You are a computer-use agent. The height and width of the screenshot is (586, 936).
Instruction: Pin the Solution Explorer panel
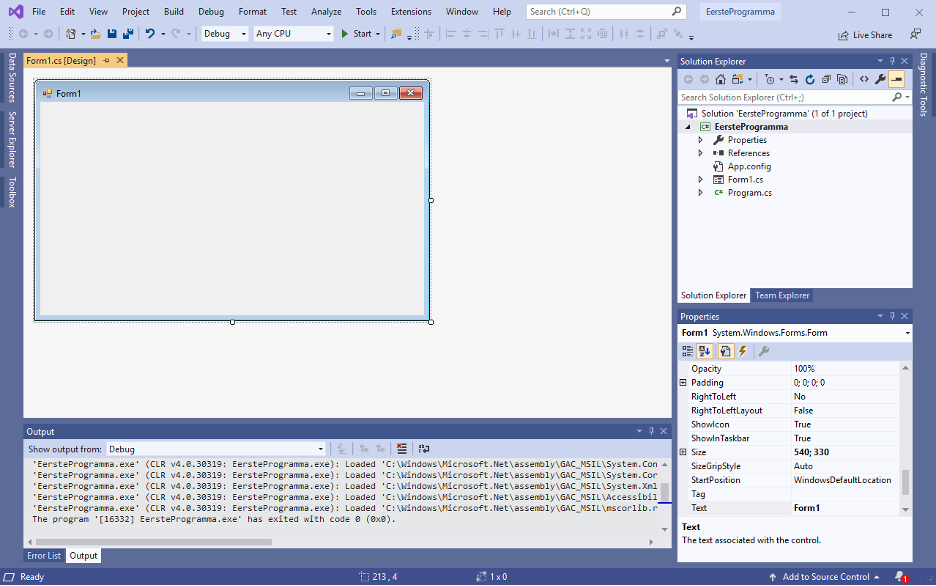click(x=892, y=61)
